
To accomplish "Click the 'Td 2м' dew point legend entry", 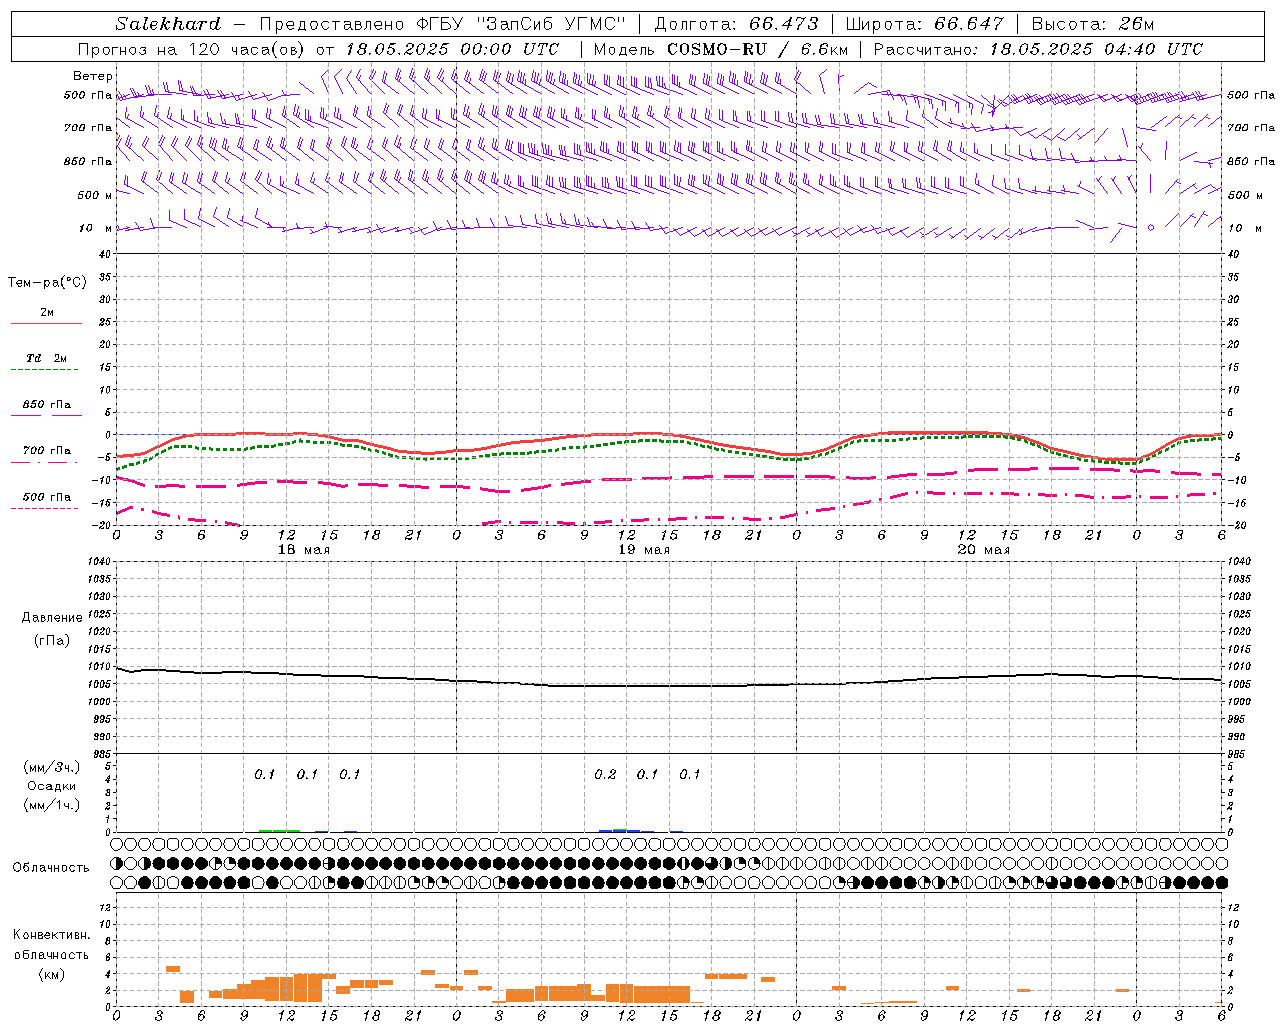I will [46, 358].
